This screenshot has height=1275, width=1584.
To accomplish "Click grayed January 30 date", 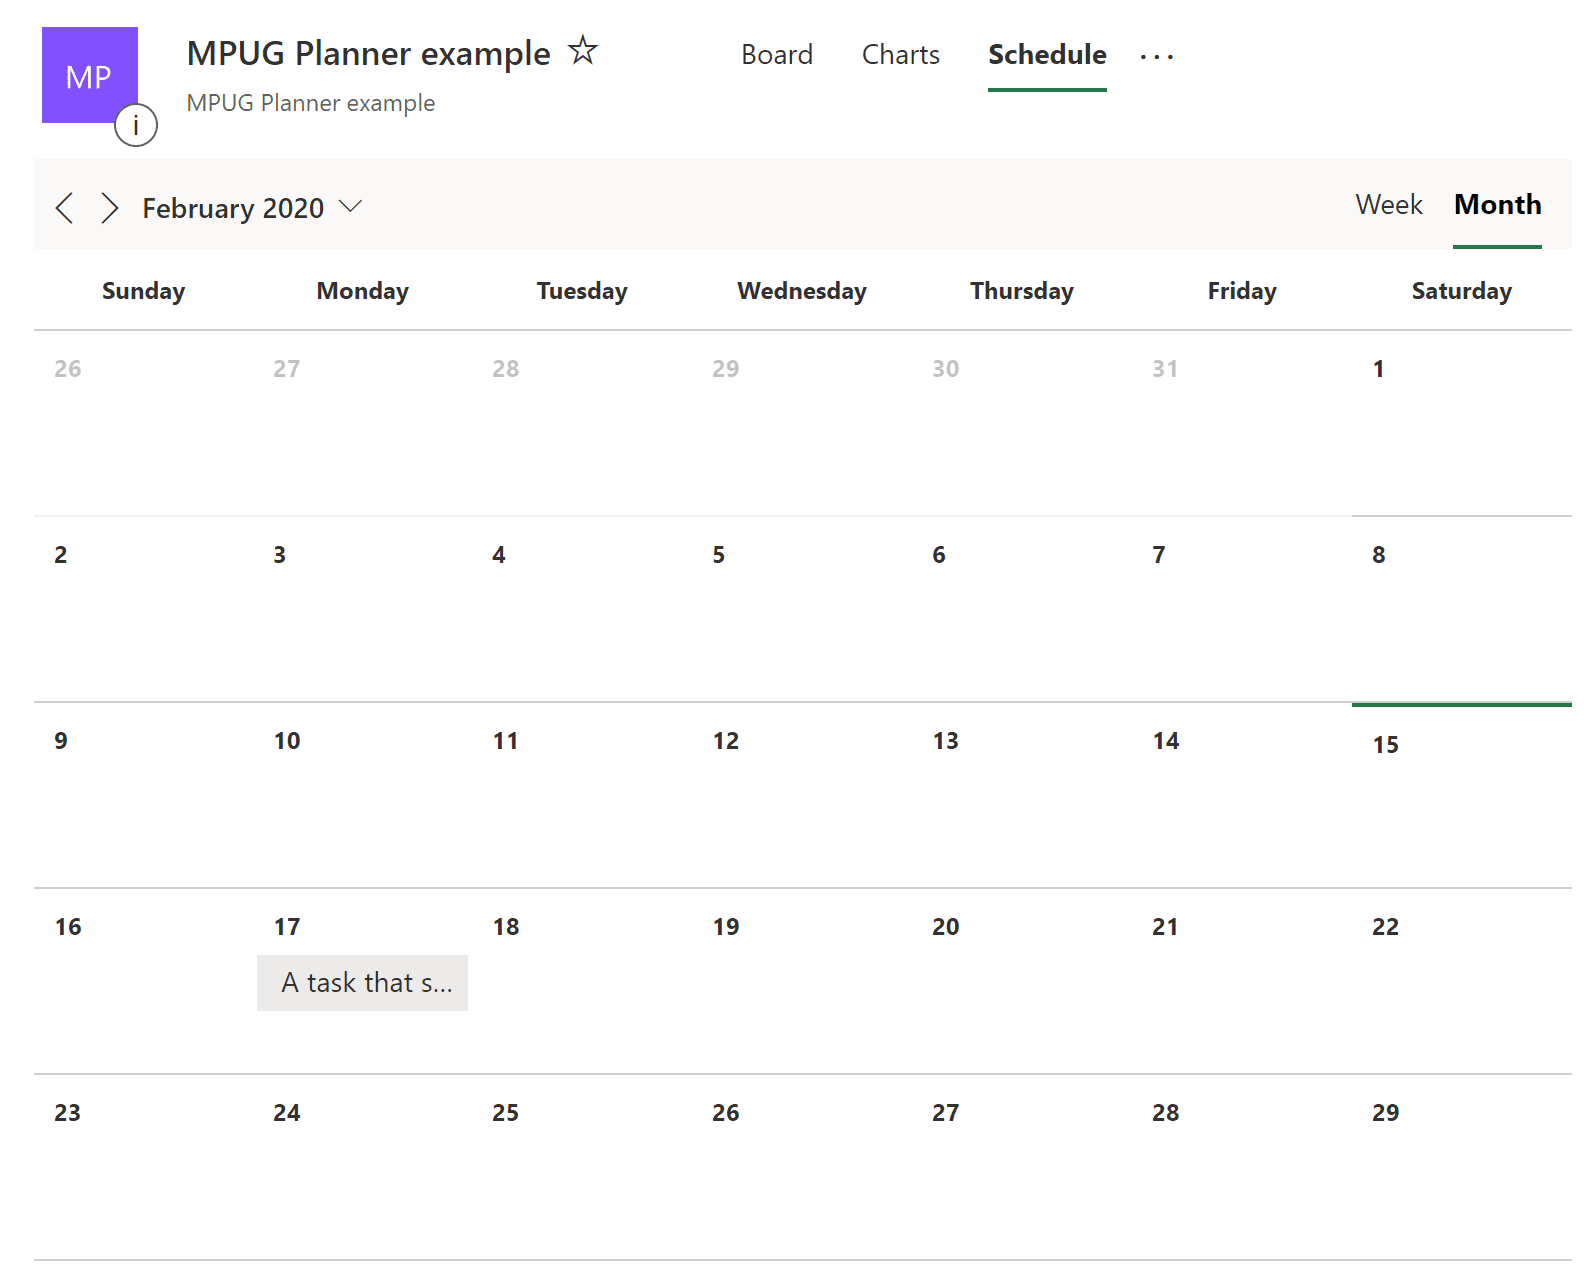I will 946,369.
